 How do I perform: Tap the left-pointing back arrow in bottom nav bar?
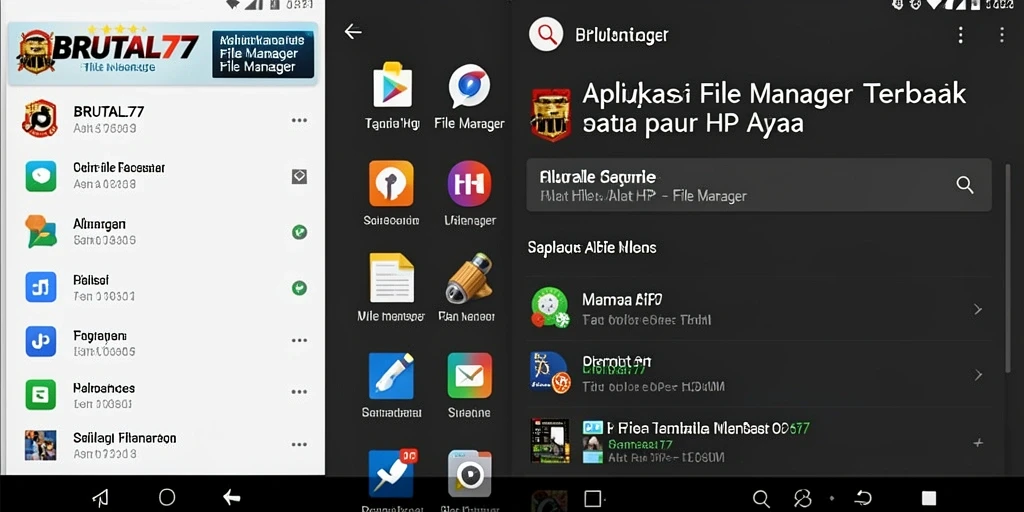[232, 498]
